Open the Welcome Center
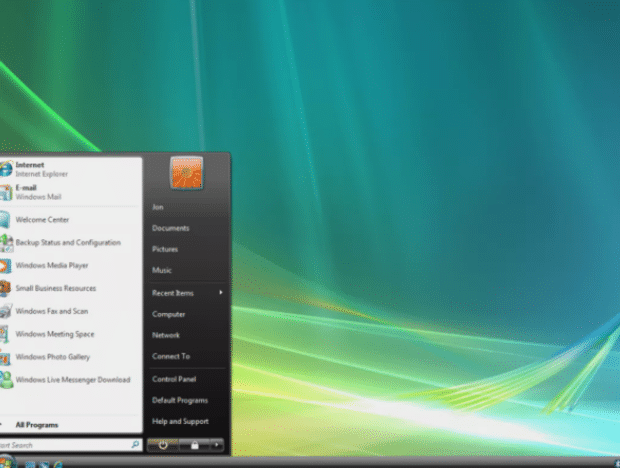620x468 pixels. pyautogui.click(x=42, y=220)
